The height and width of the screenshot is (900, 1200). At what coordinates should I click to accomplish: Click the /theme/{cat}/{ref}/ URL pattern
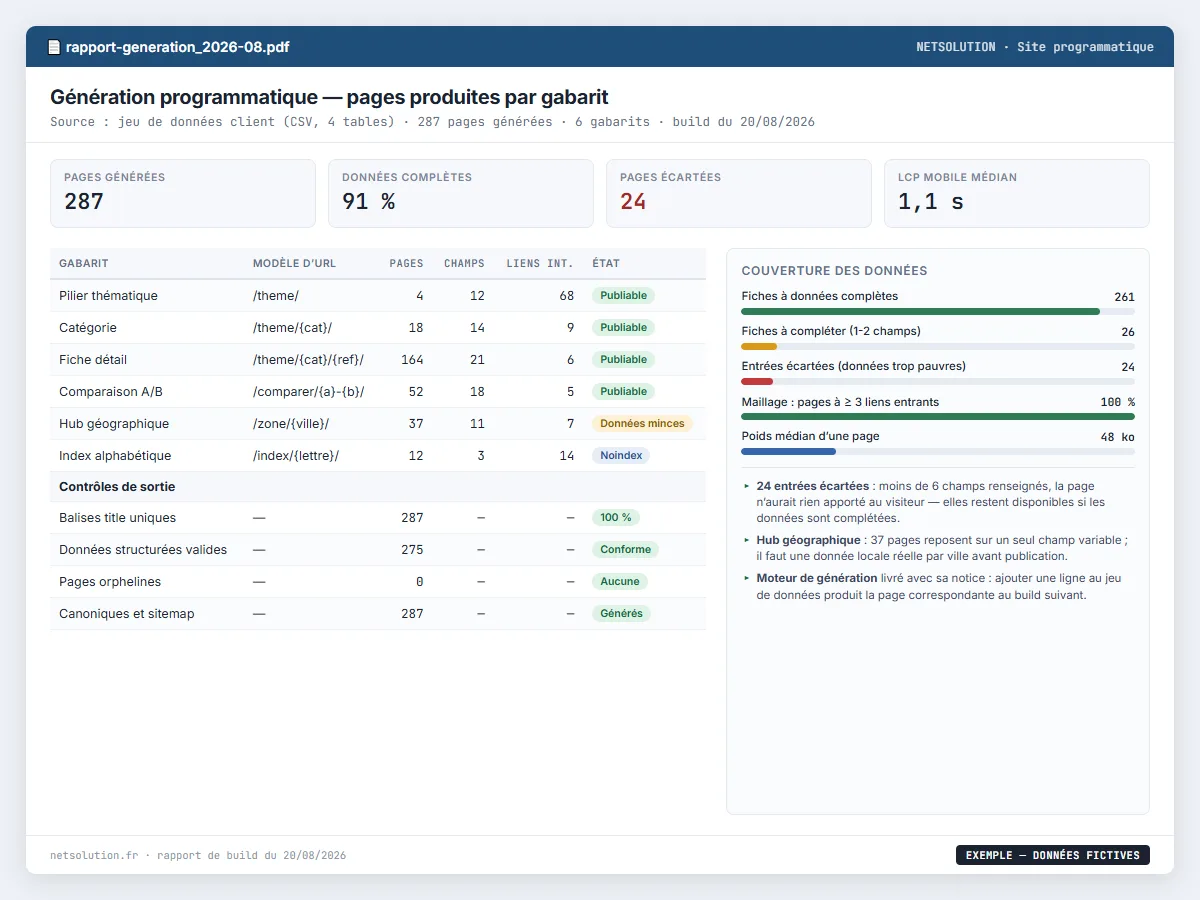308,360
